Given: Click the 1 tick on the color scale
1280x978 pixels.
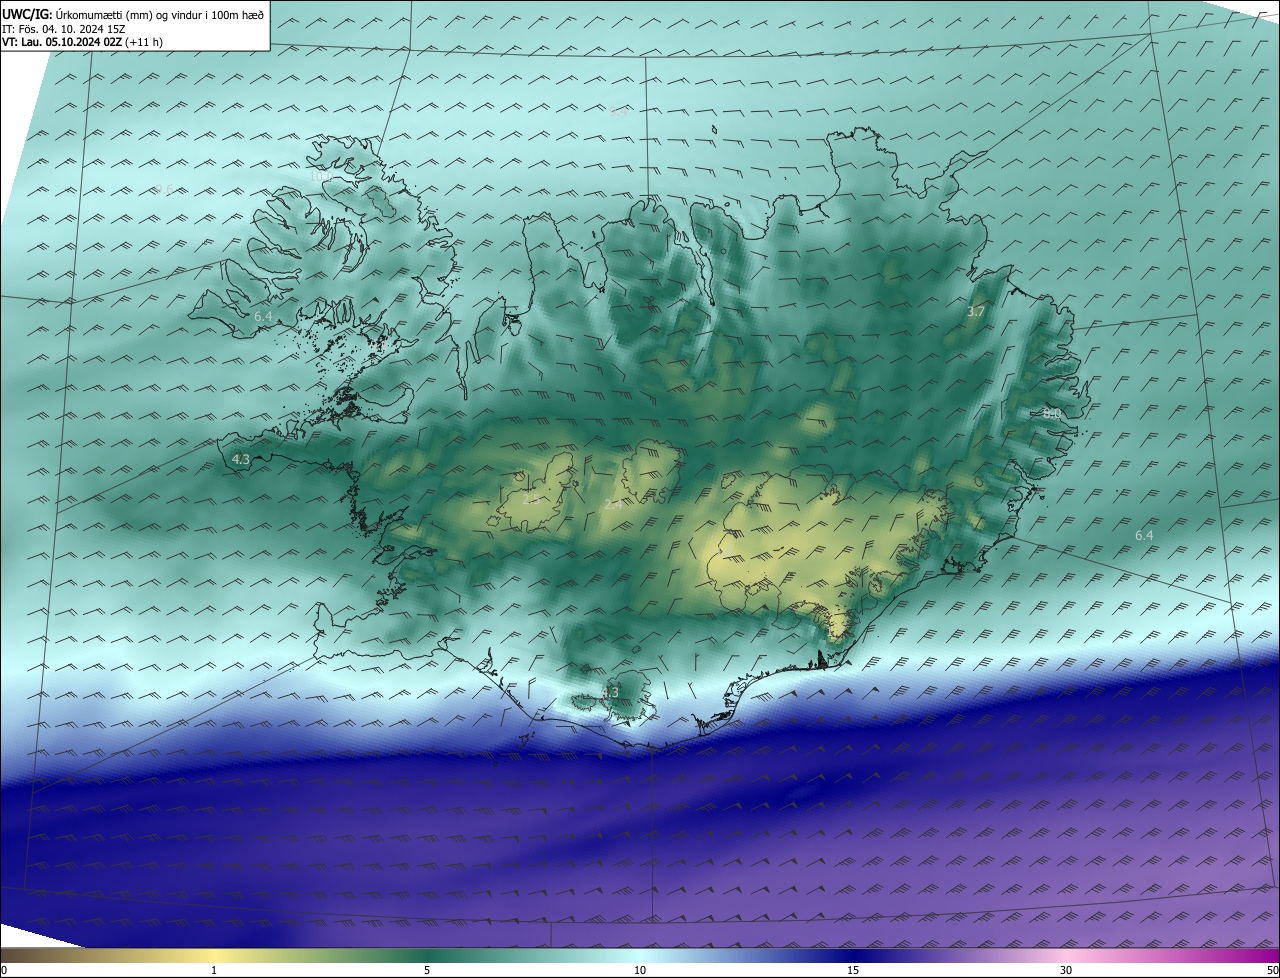Looking at the screenshot, I should pyautogui.click(x=214, y=970).
